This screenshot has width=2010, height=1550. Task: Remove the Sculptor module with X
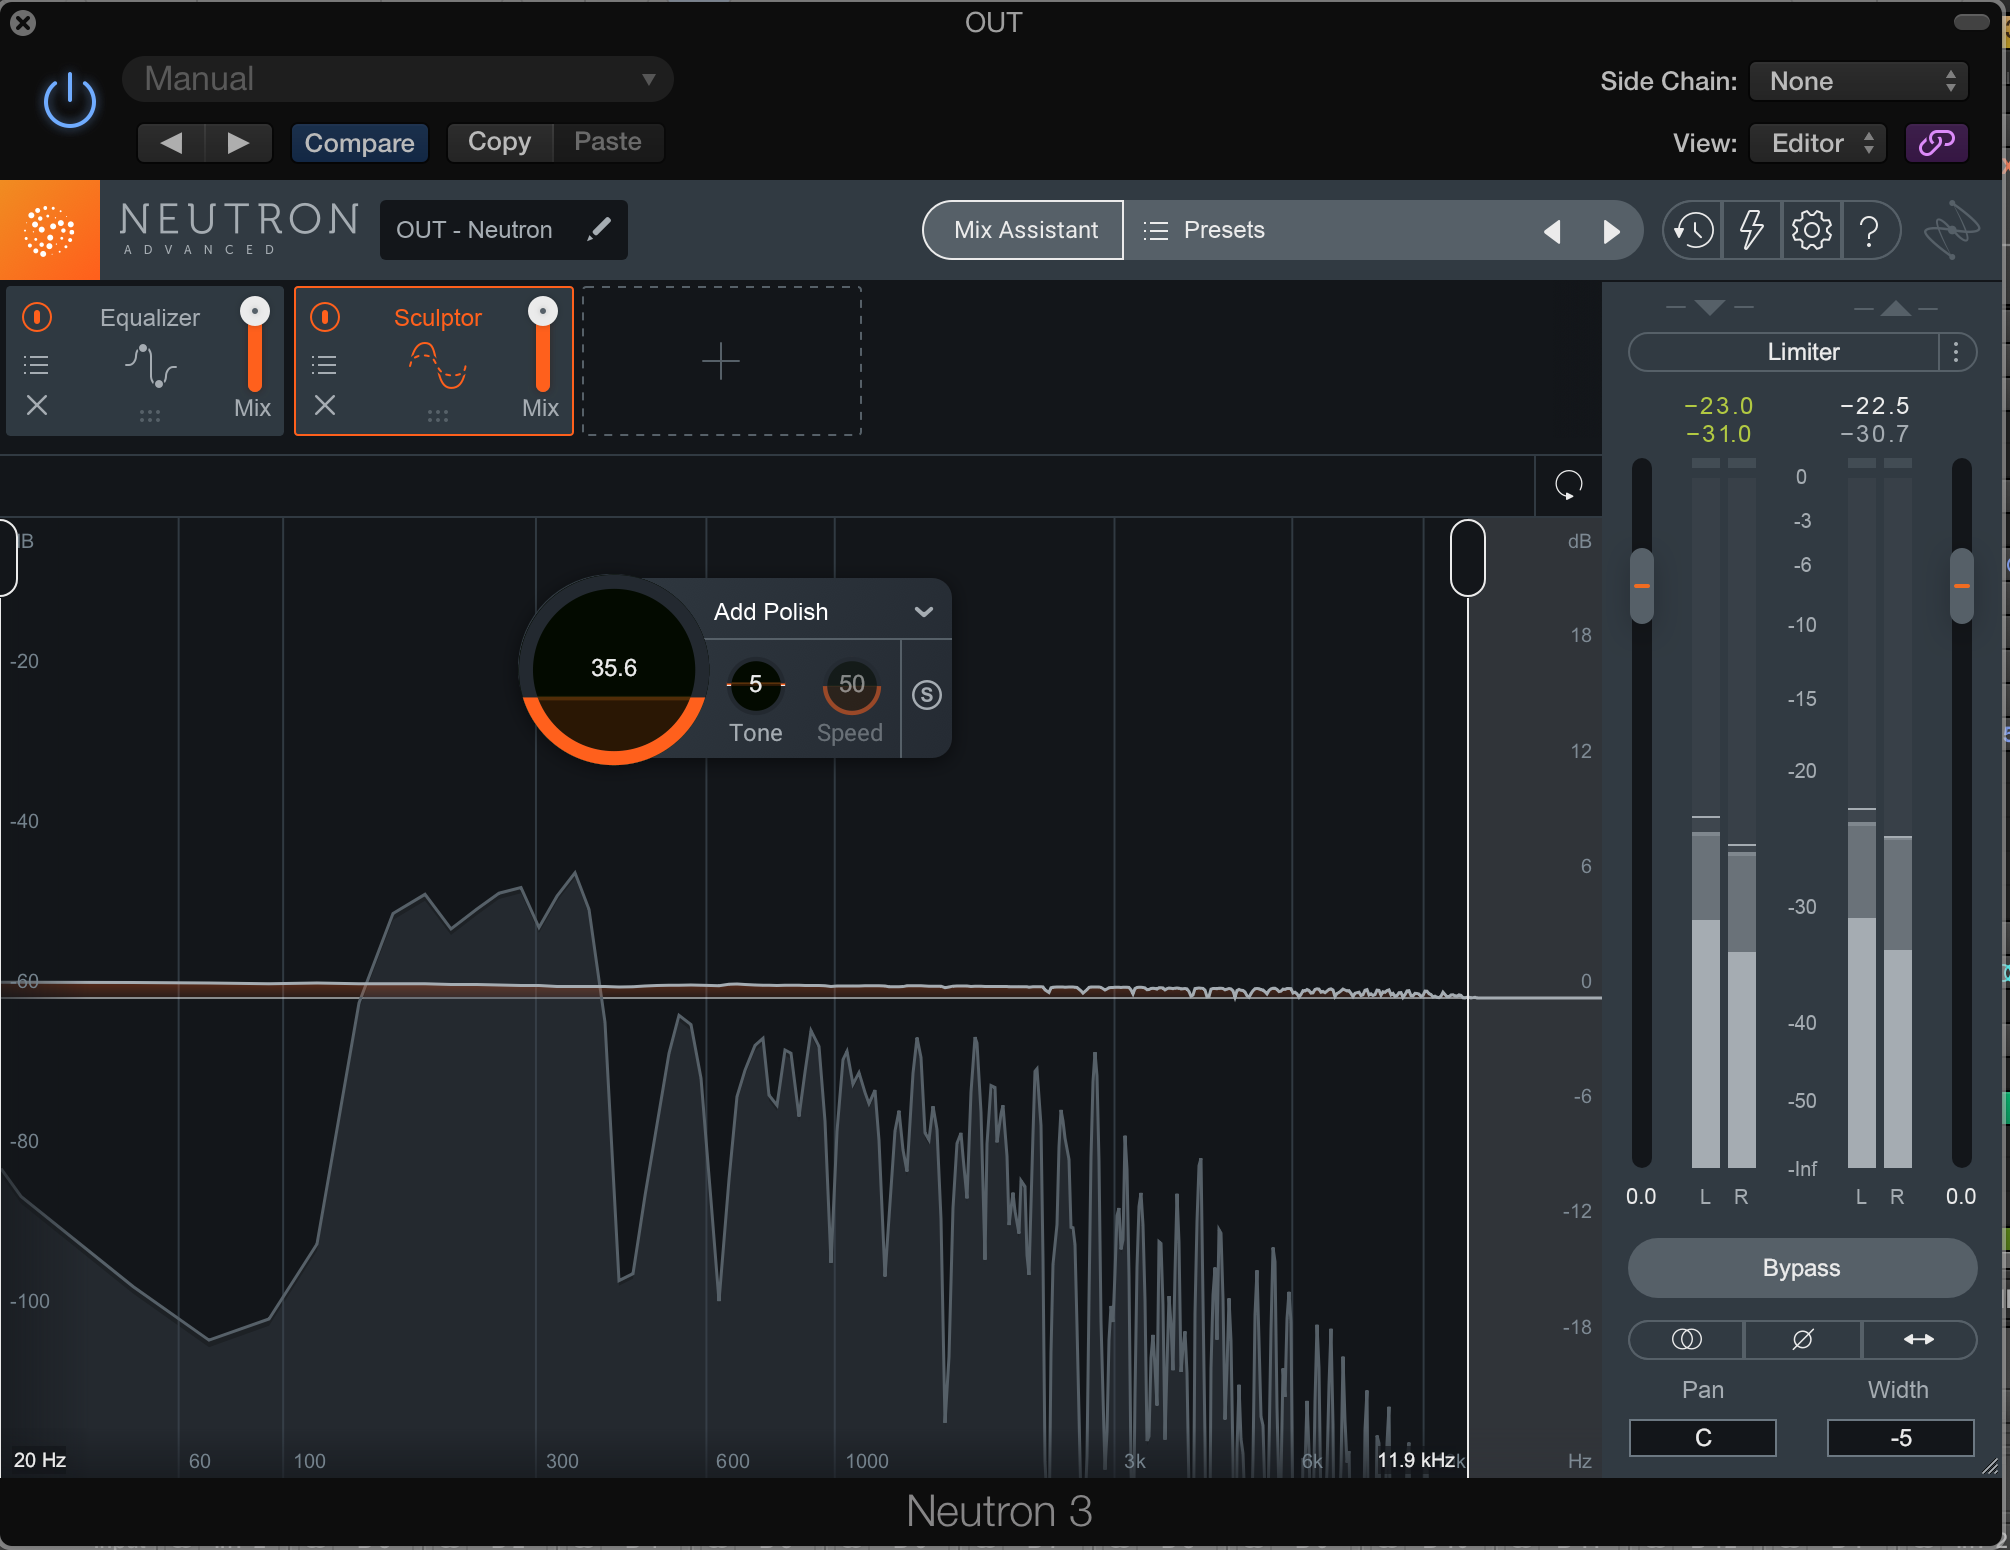click(x=325, y=405)
